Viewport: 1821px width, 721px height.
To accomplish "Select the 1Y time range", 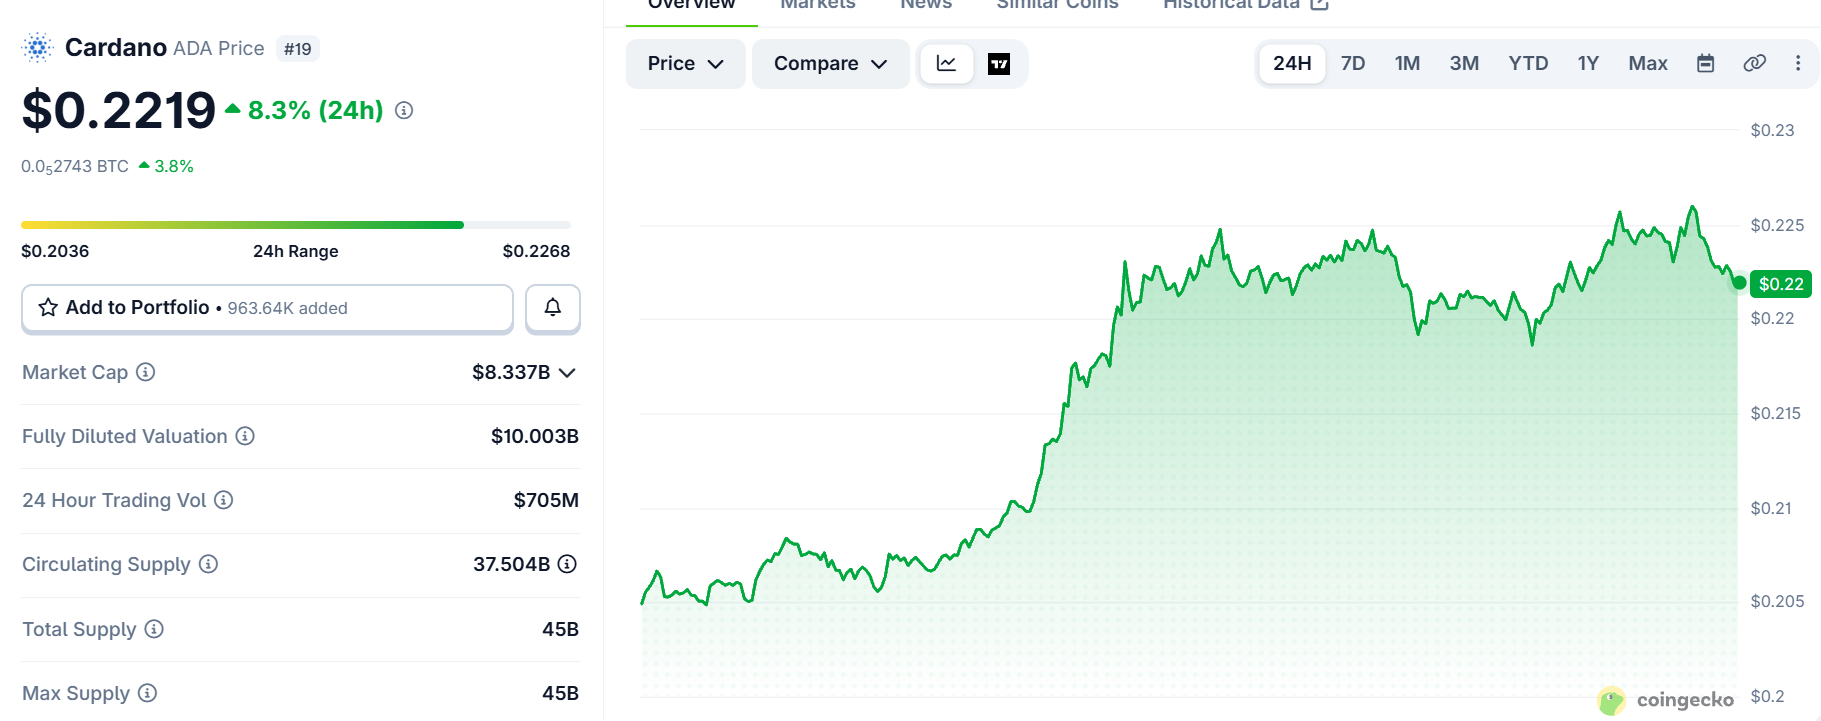I will 1588,63.
